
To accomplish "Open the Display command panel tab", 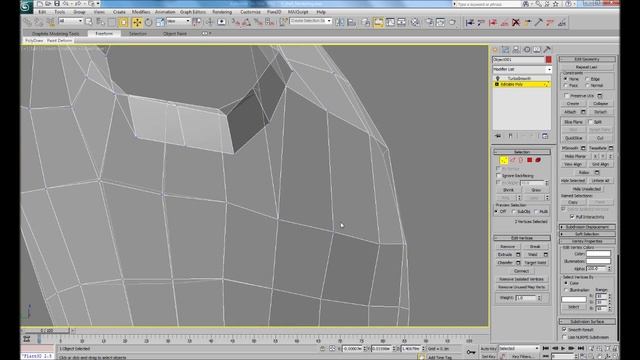I will click(x=537, y=50).
